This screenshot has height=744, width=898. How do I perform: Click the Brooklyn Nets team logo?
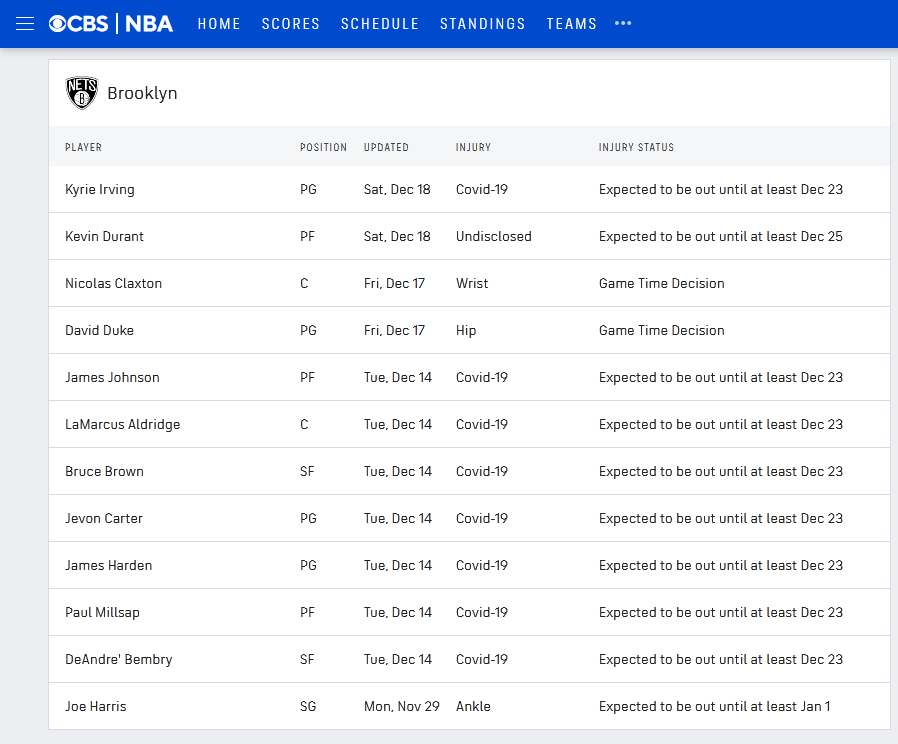(x=82, y=93)
